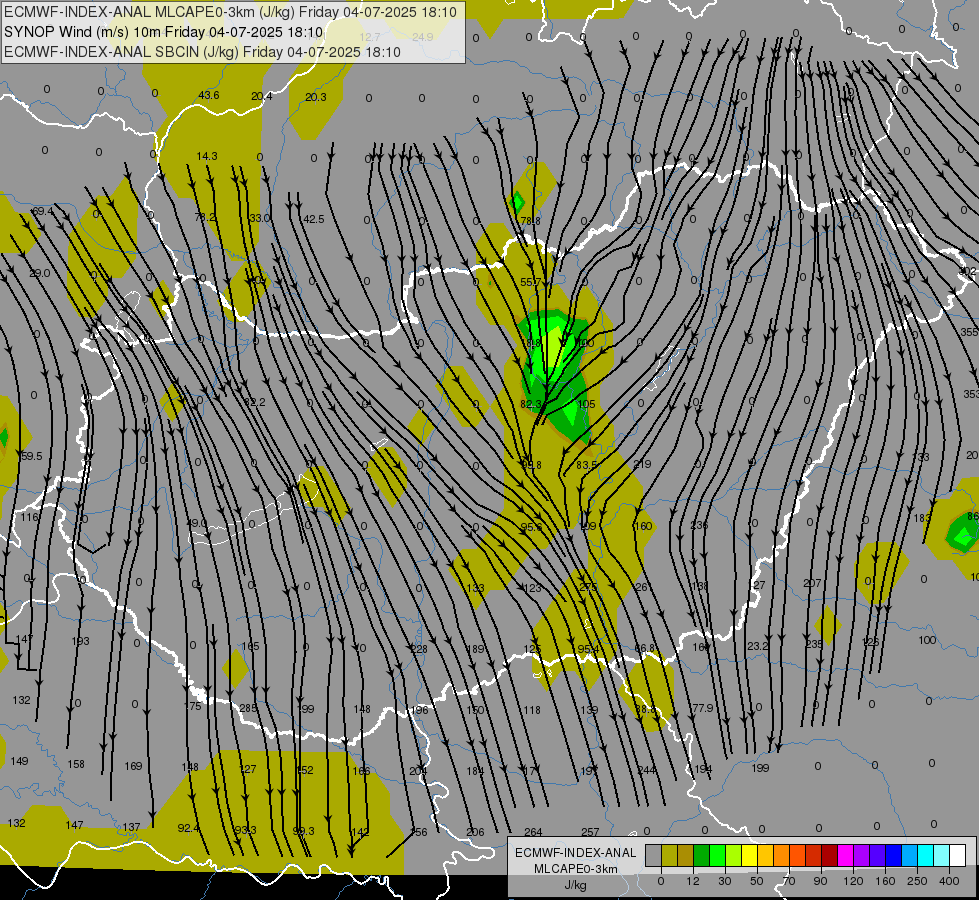
Task: Choose the bright cyan legend swatch
Action: [x=925, y=855]
